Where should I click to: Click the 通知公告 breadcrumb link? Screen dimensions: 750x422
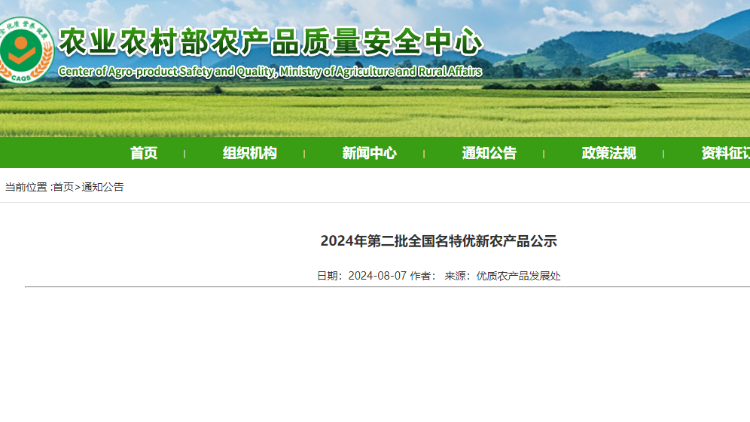[x=103, y=187]
